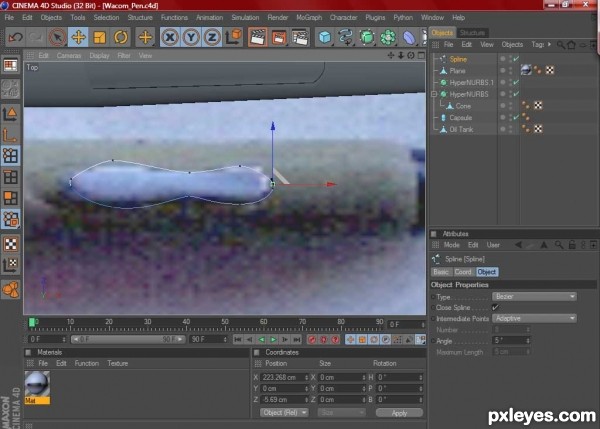
Task: Render to Picture Viewer icon
Action: (x=279, y=38)
